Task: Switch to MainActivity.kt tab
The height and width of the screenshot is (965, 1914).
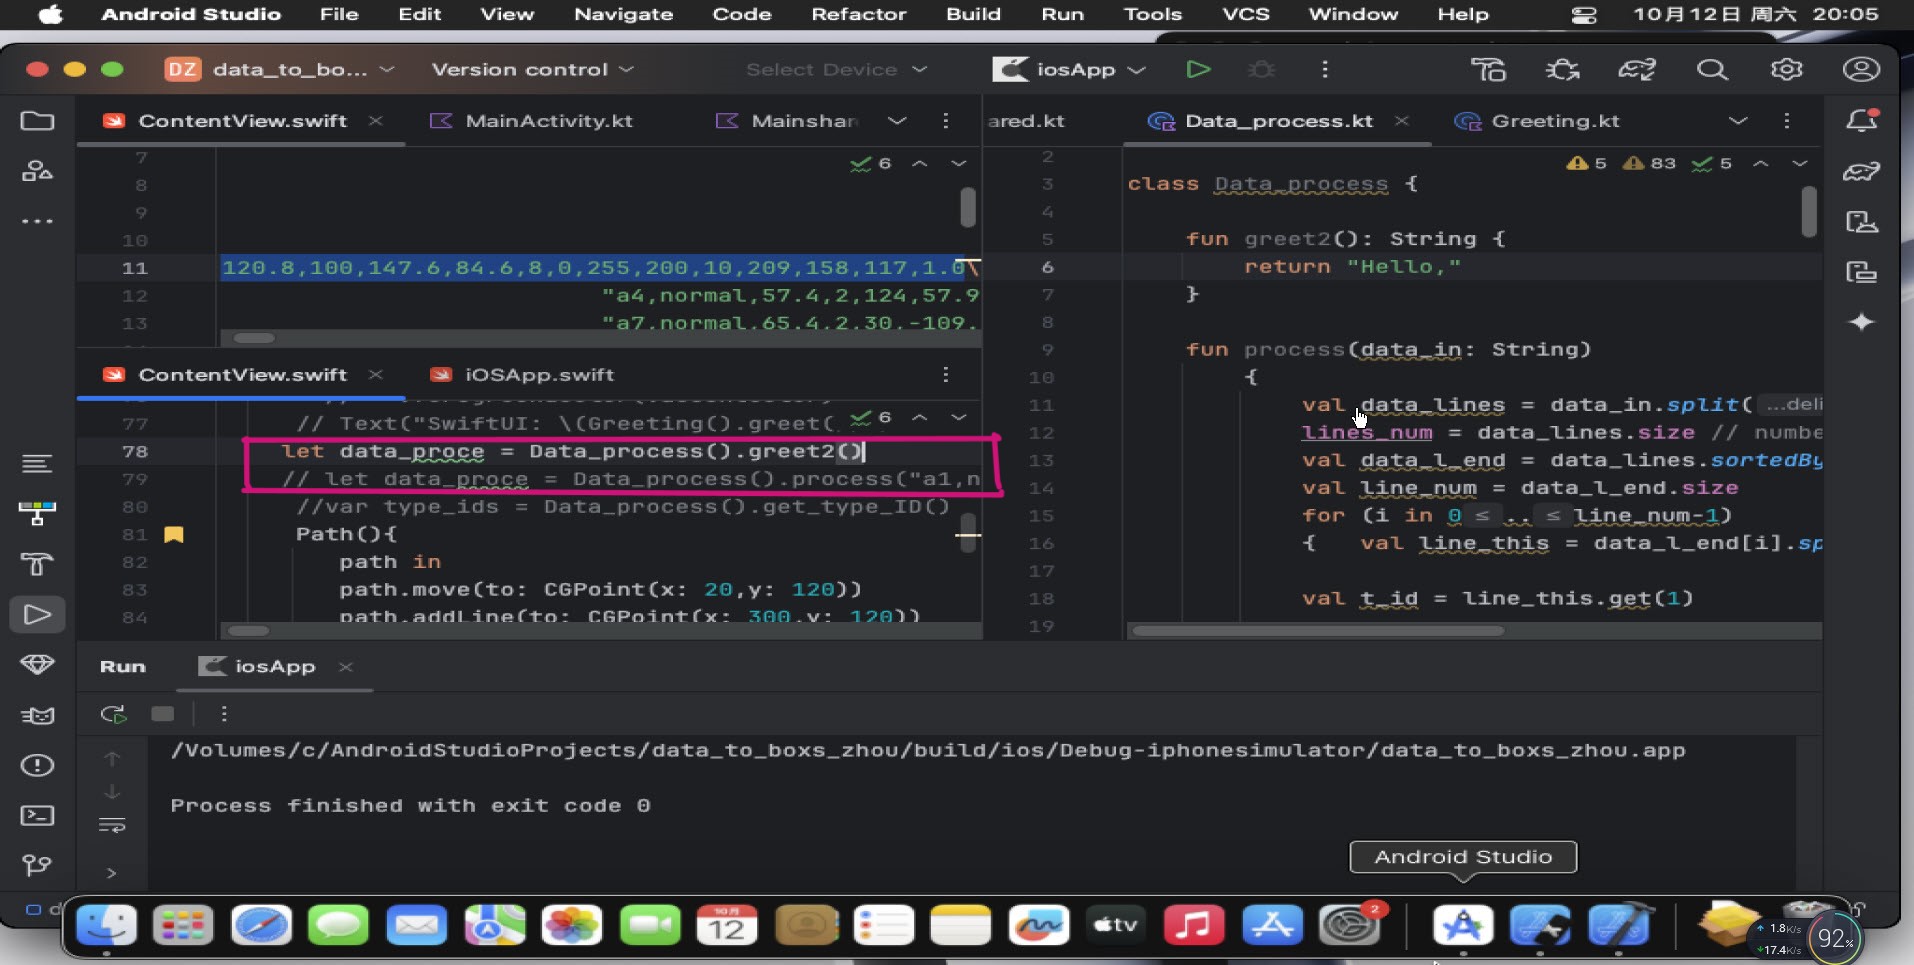Action: point(532,121)
